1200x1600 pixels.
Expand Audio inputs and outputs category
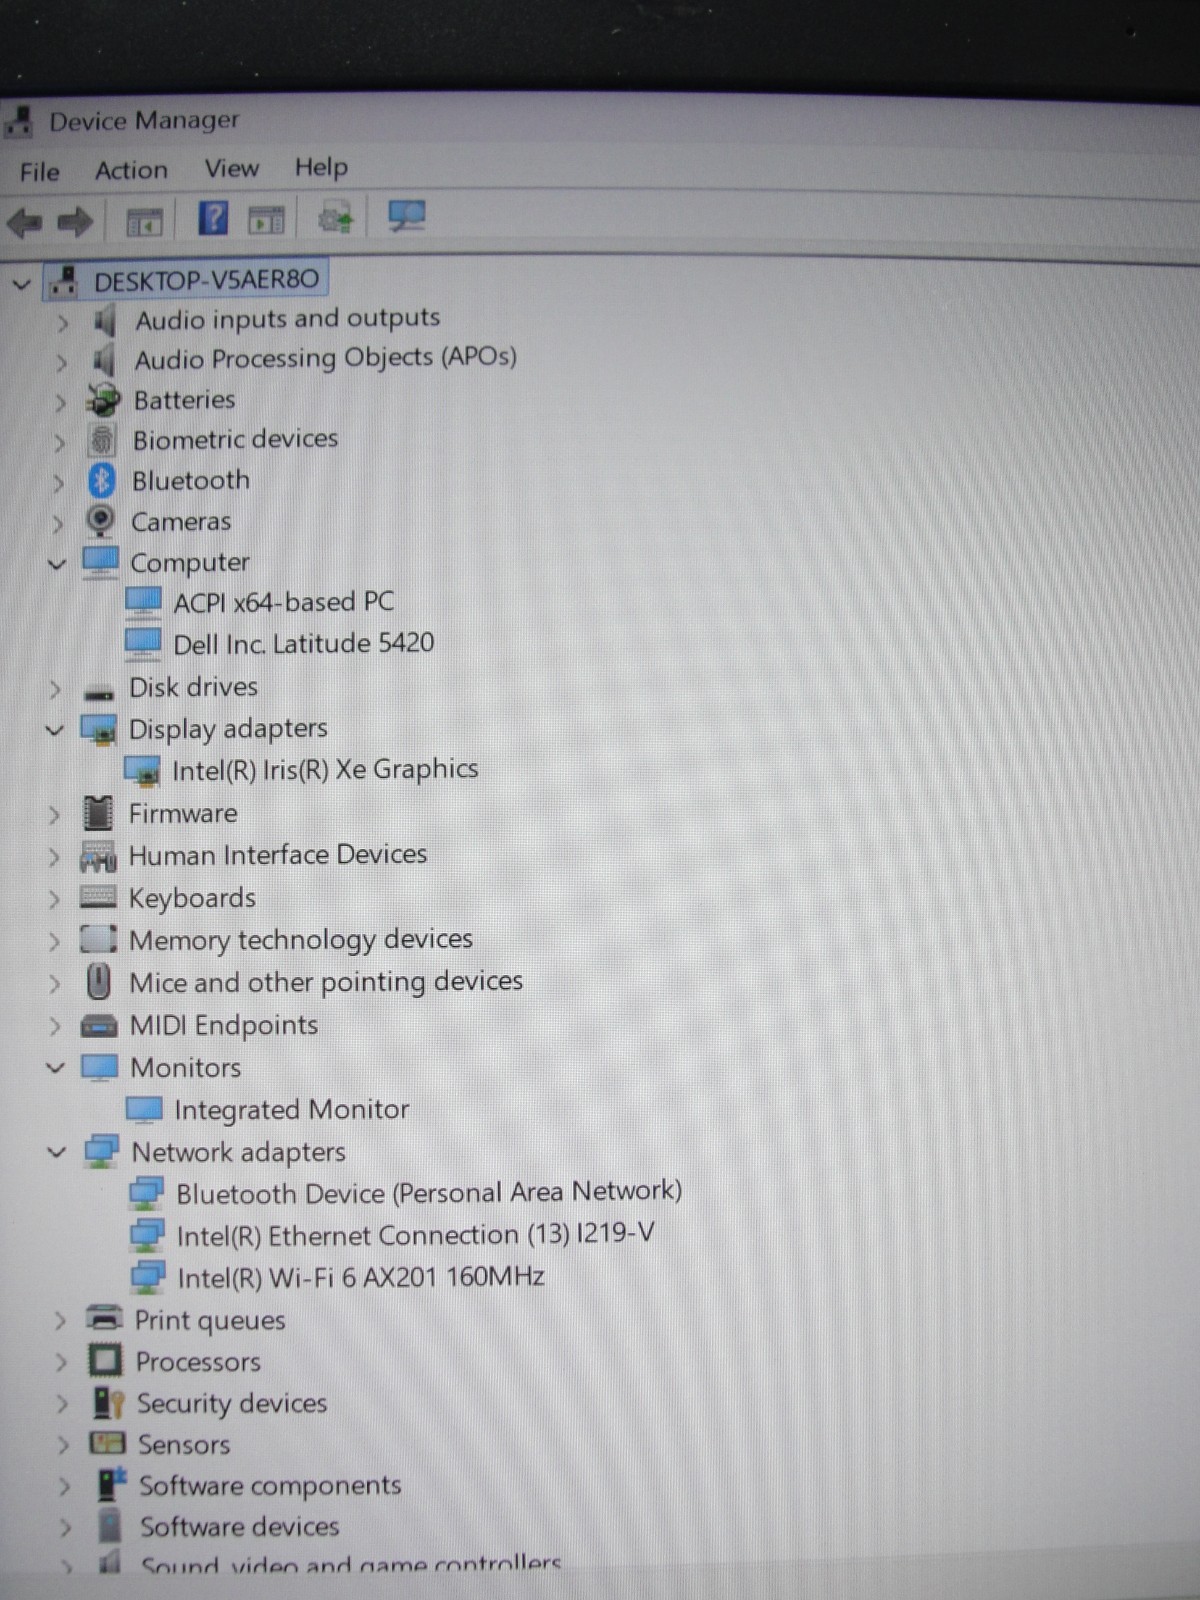pos(62,323)
